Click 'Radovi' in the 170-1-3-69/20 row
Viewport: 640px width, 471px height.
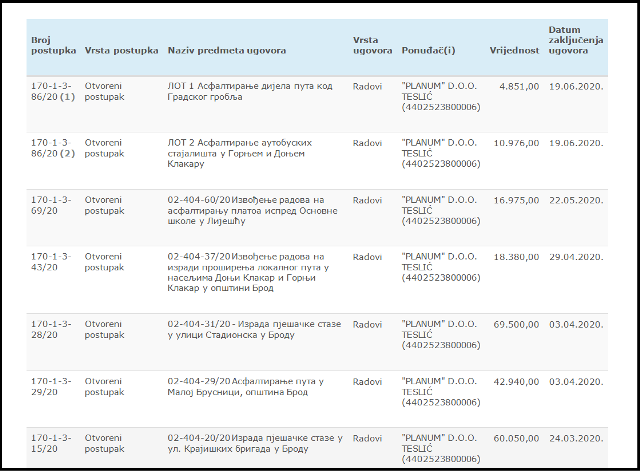point(367,200)
